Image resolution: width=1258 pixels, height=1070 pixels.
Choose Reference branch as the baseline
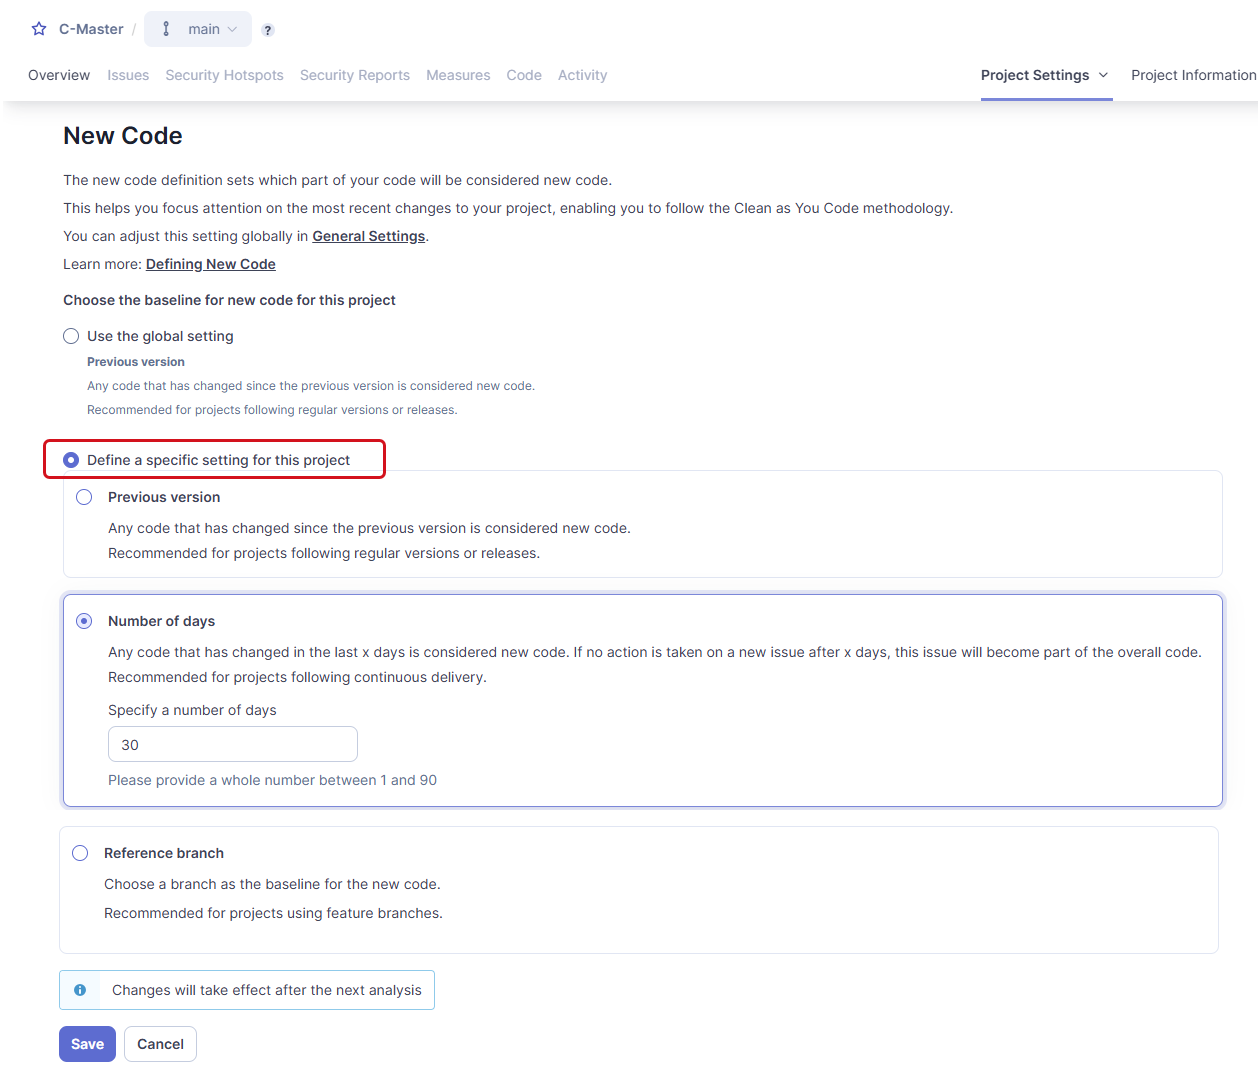coord(80,852)
